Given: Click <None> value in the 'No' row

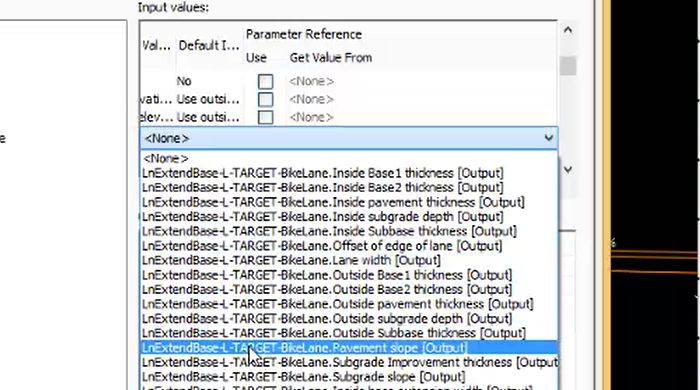Looking at the screenshot, I should (x=311, y=81).
